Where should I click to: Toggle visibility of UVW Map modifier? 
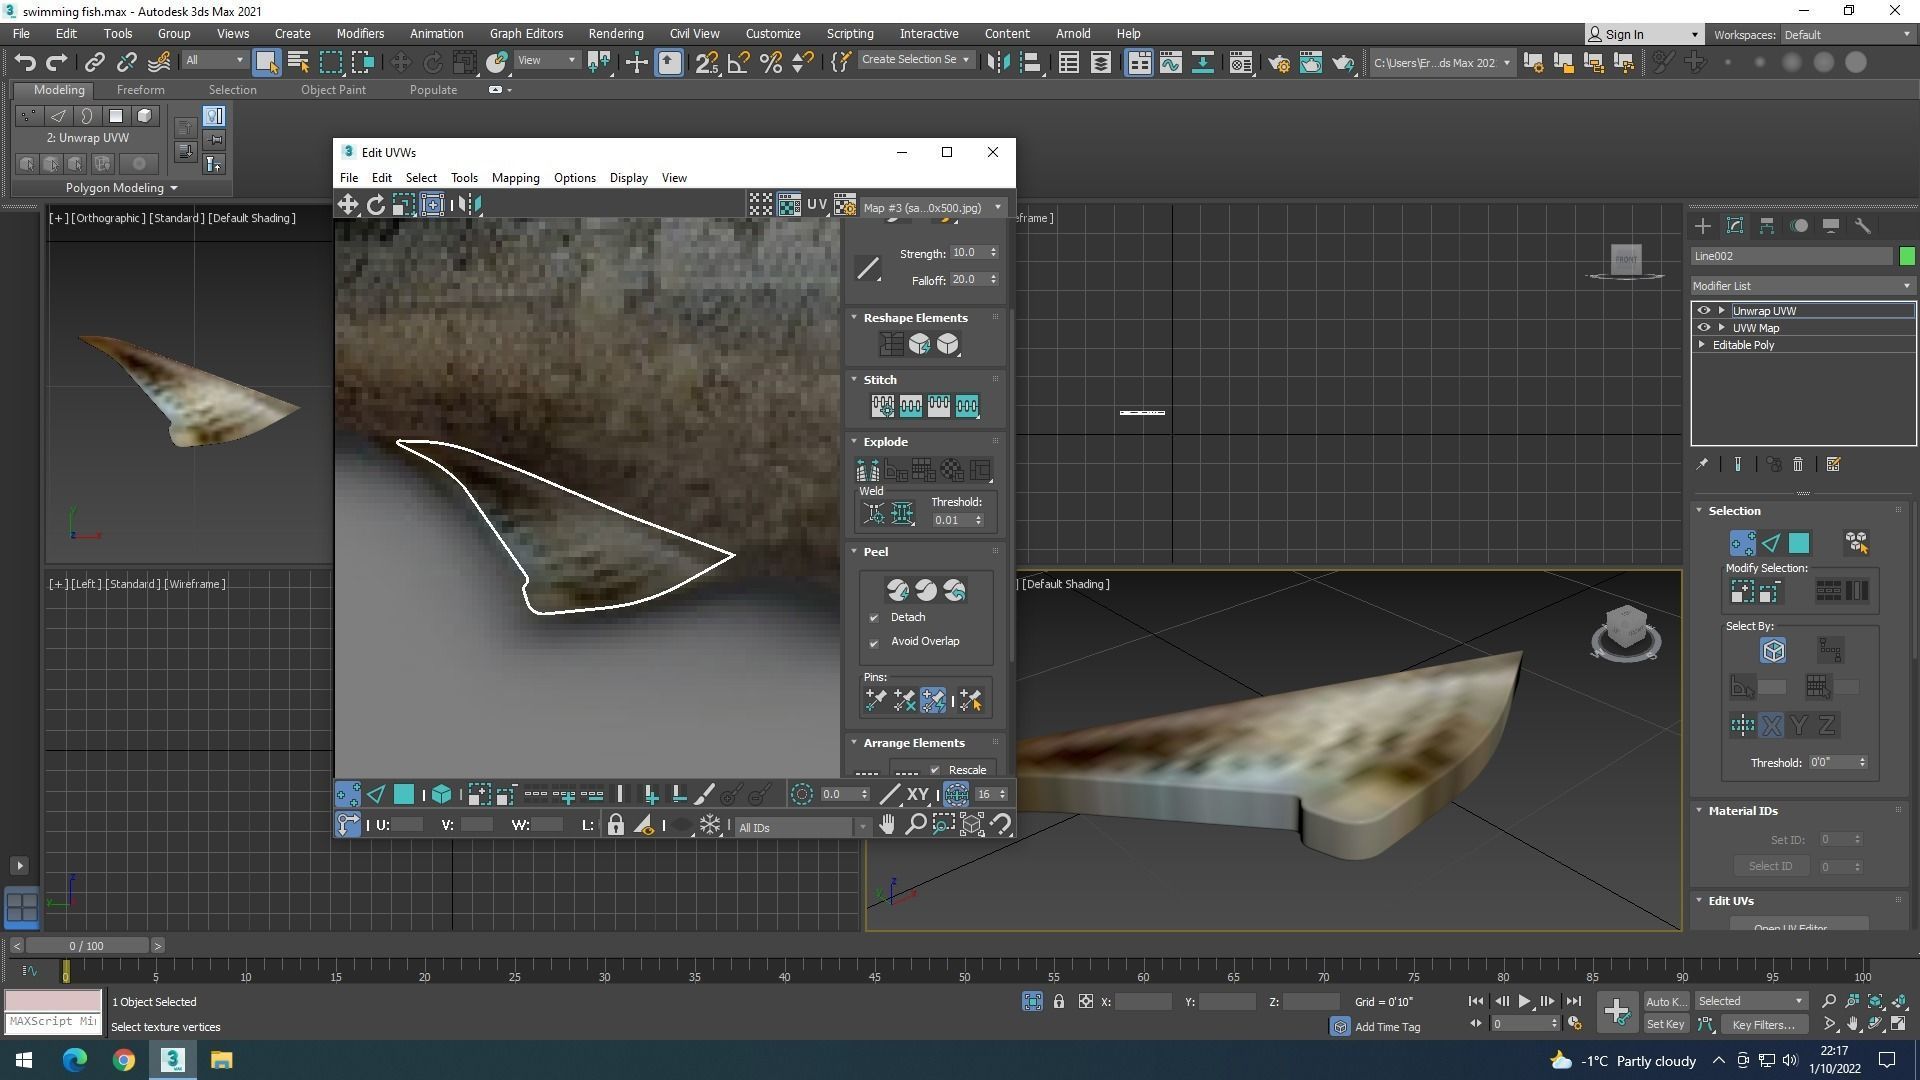coord(1704,328)
